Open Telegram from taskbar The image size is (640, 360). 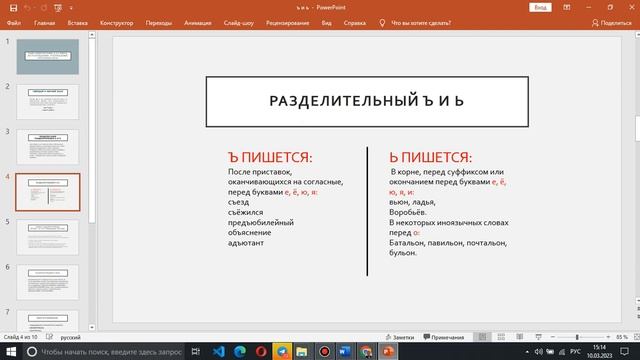[282, 351]
